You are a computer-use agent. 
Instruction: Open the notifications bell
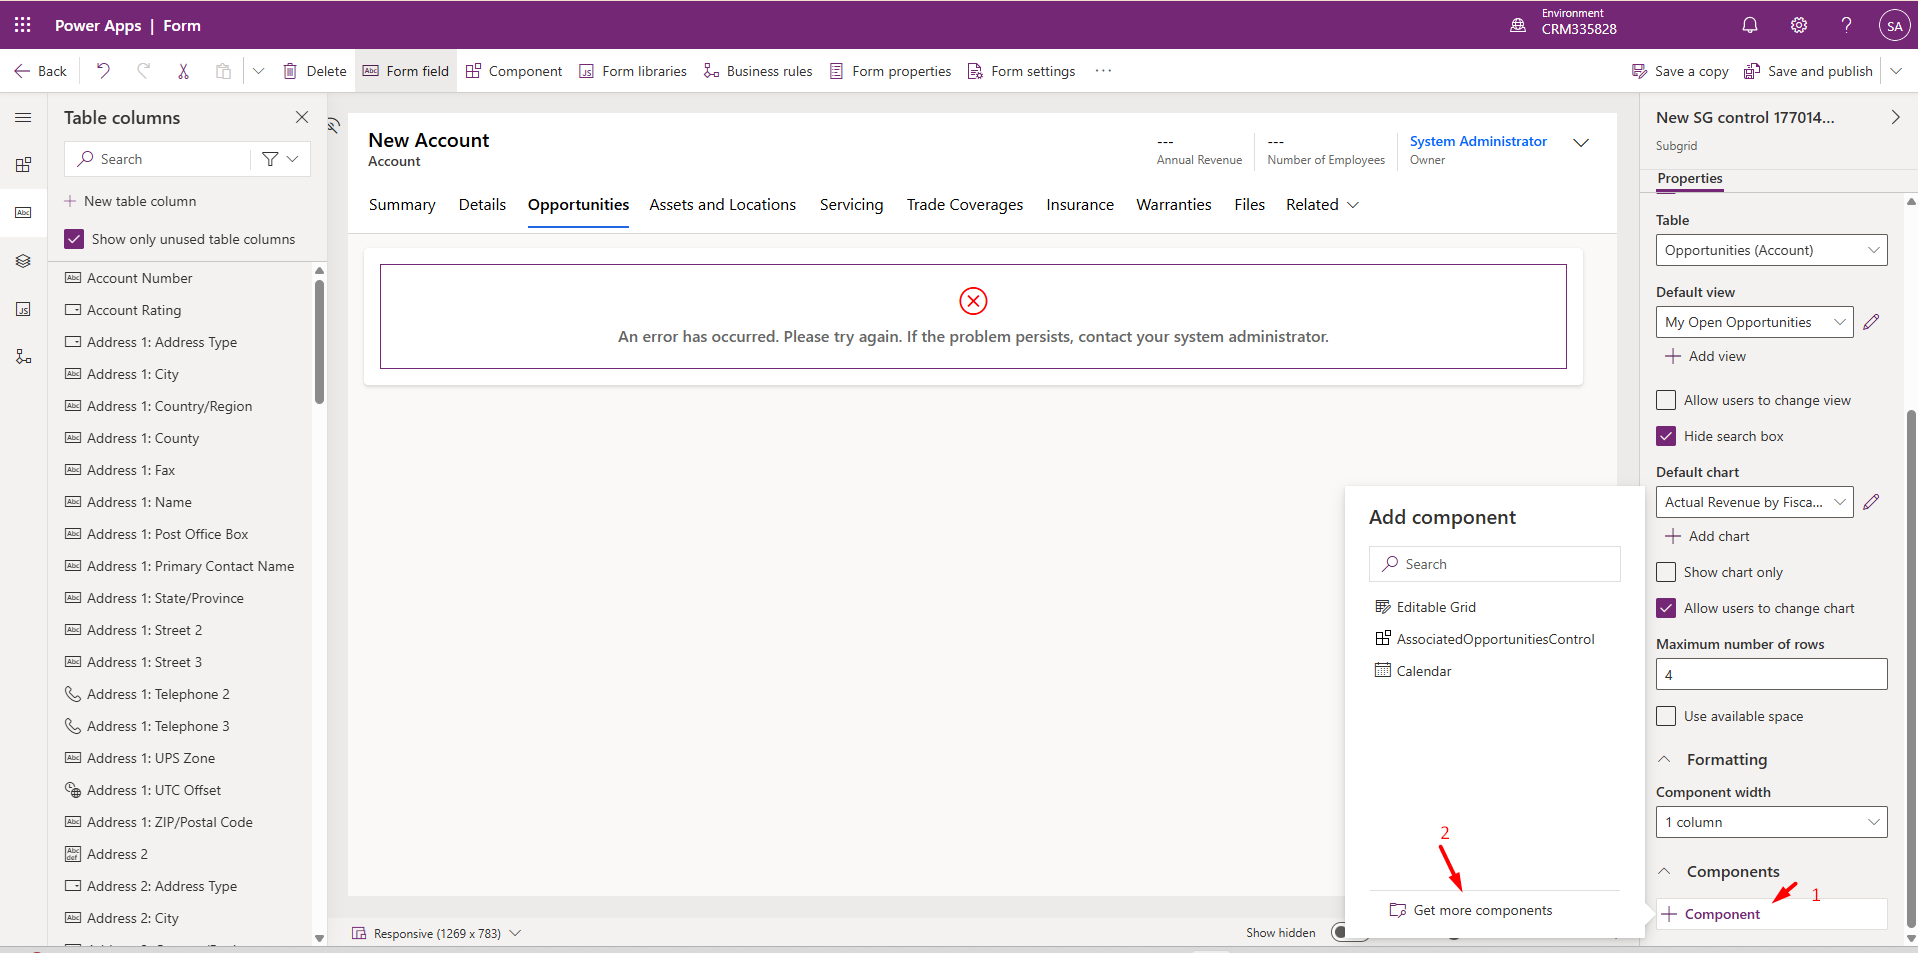click(x=1749, y=26)
